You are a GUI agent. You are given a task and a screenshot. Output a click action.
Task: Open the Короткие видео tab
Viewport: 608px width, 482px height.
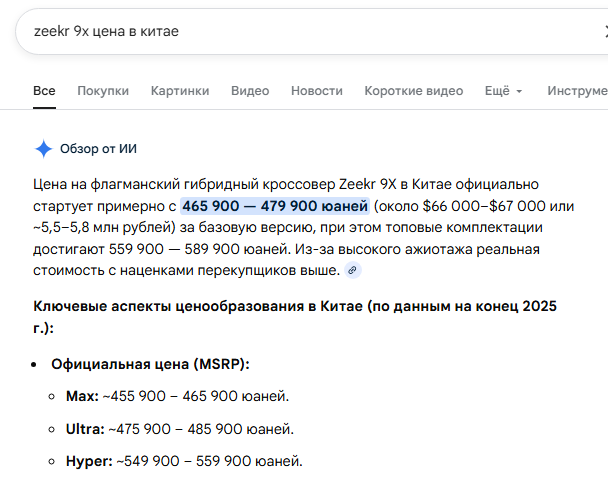[414, 91]
